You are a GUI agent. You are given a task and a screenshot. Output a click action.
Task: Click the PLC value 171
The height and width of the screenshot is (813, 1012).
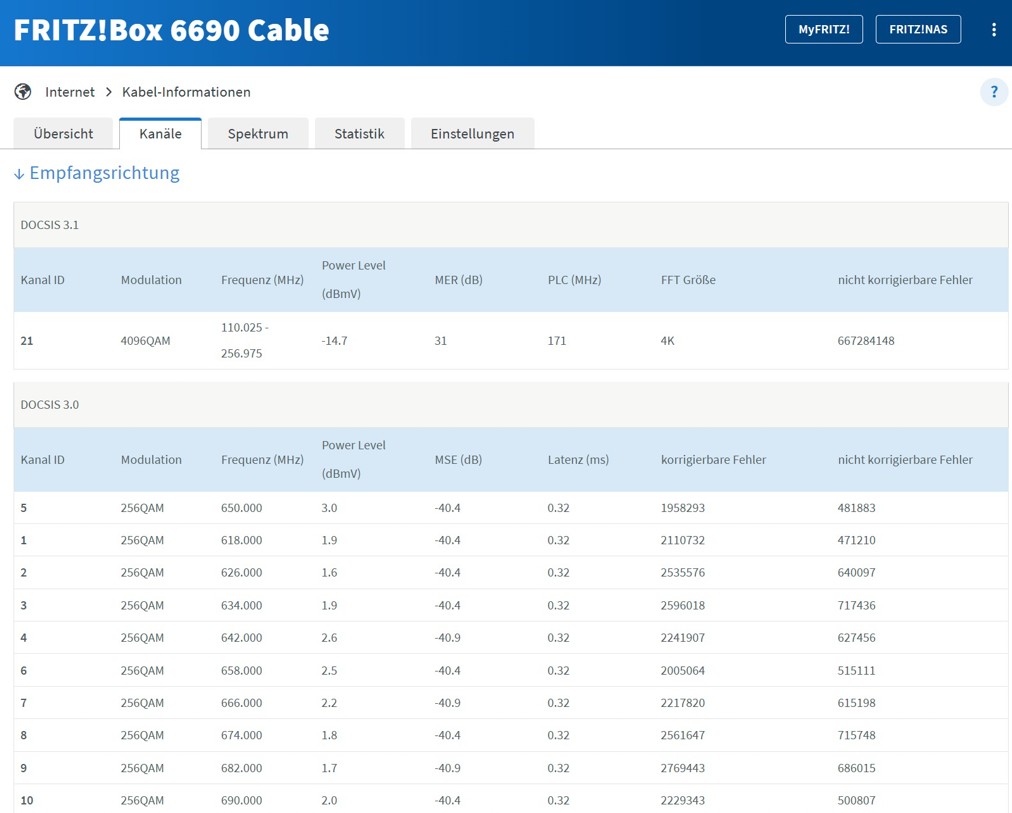click(x=557, y=341)
